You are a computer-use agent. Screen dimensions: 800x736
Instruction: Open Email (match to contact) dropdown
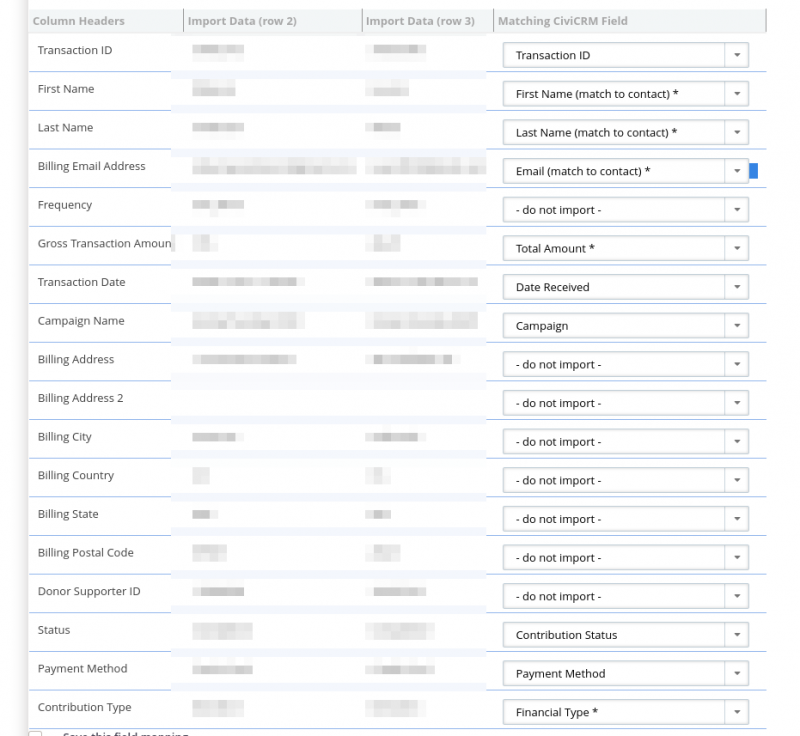point(626,171)
